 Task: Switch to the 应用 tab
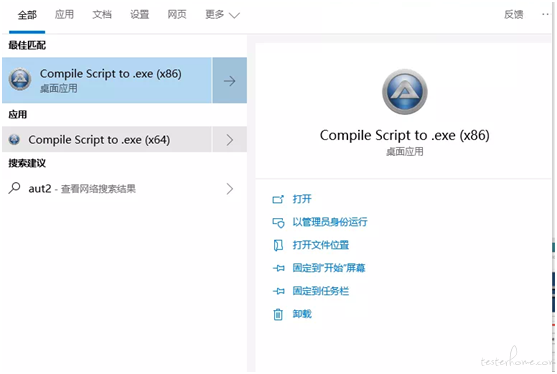coord(64,15)
